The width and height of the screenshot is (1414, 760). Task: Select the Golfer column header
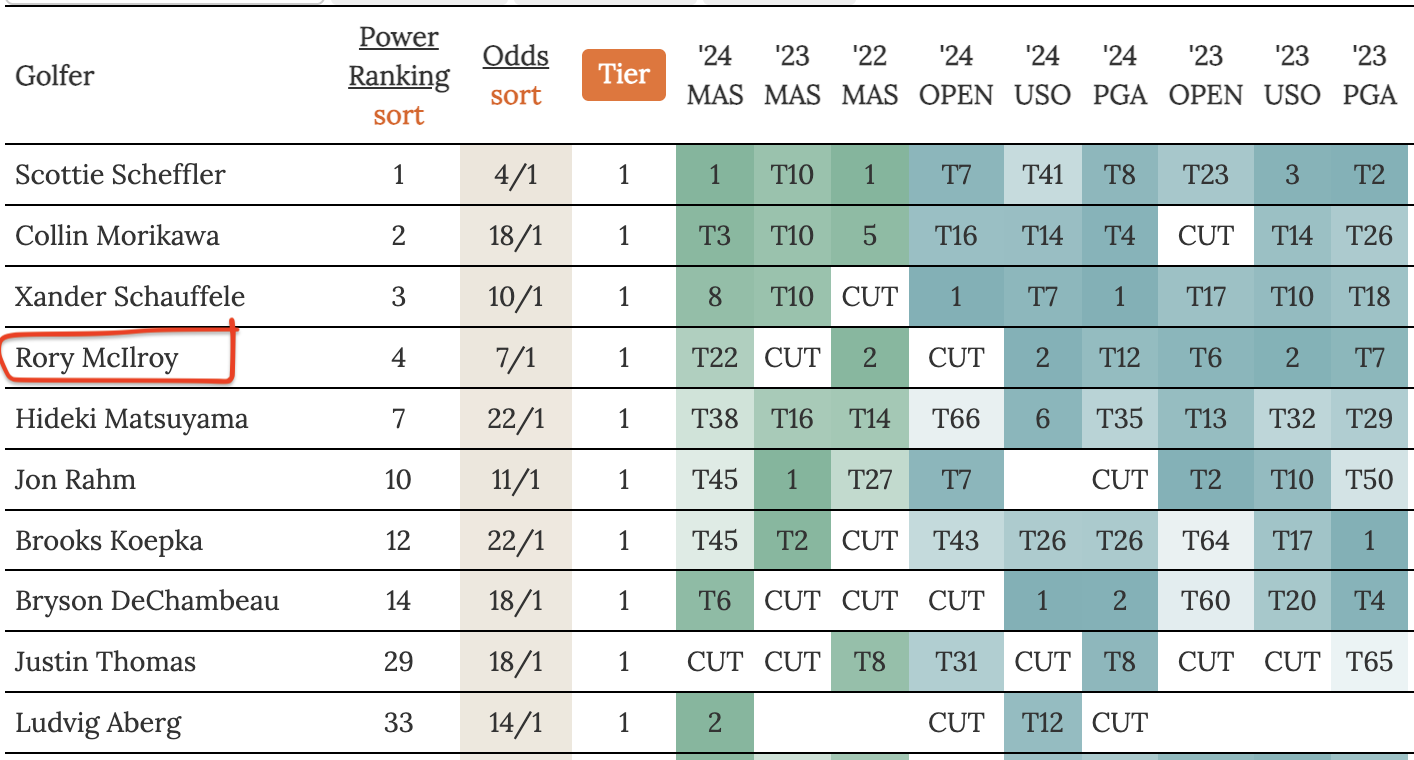pos(55,75)
